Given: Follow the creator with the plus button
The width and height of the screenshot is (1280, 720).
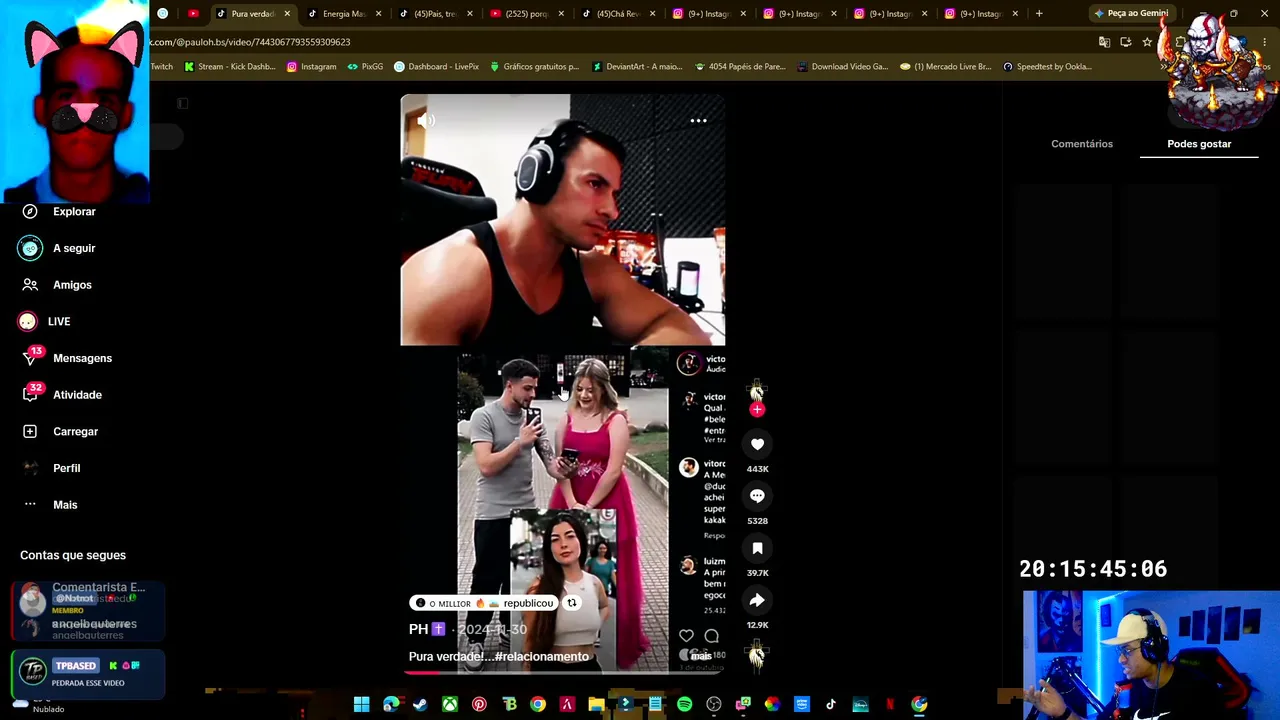Looking at the screenshot, I should pyautogui.click(x=757, y=410).
